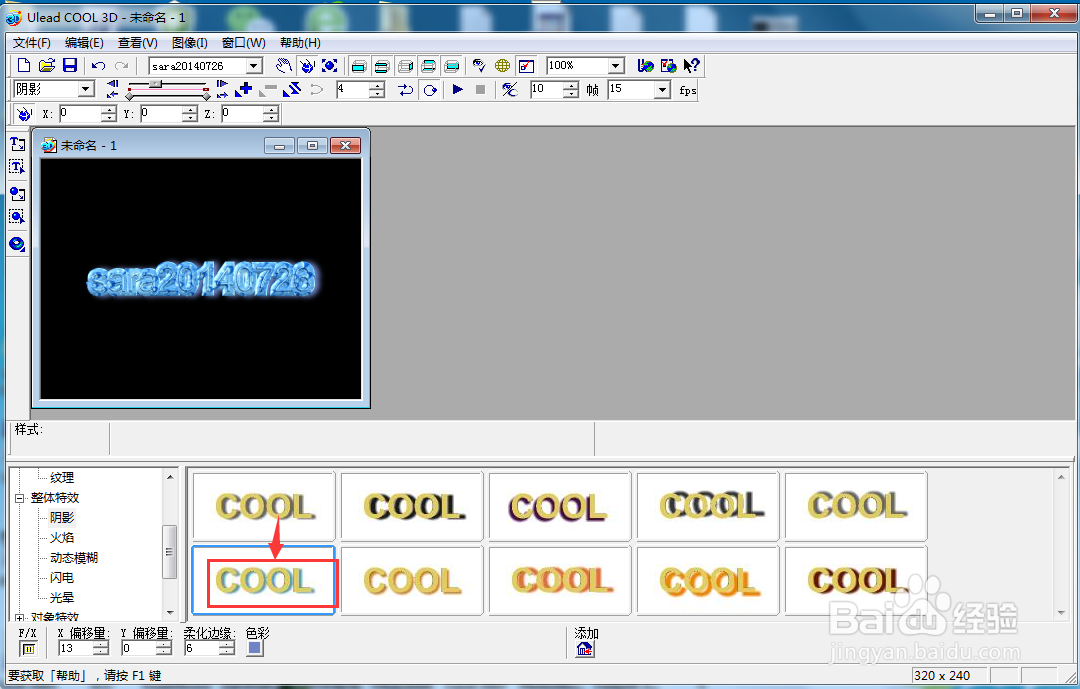Click the 柔化边缘 value field
This screenshot has height=689, width=1080.
click(202, 648)
